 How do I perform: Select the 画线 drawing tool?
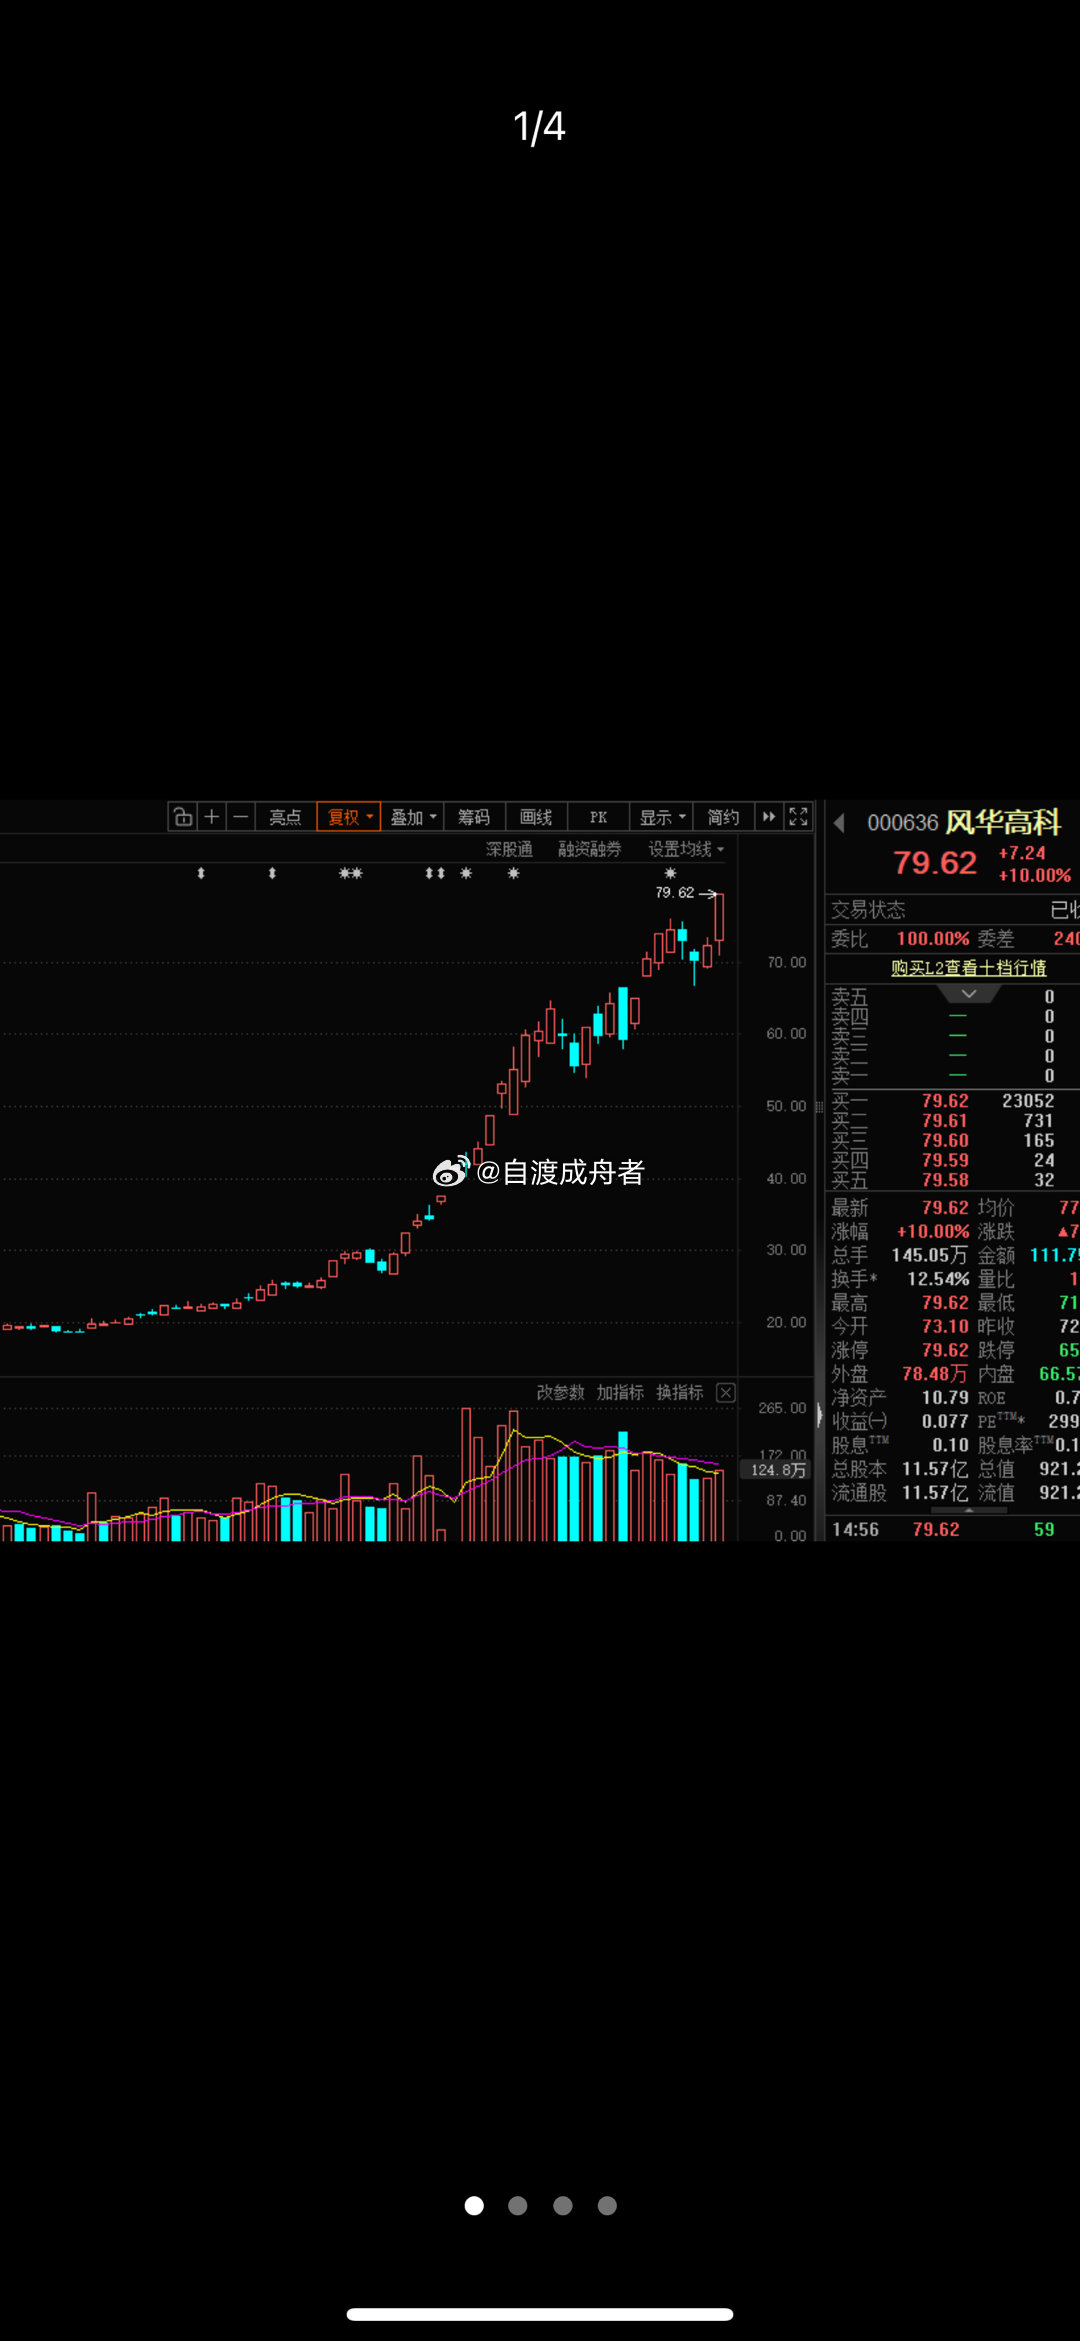click(536, 817)
